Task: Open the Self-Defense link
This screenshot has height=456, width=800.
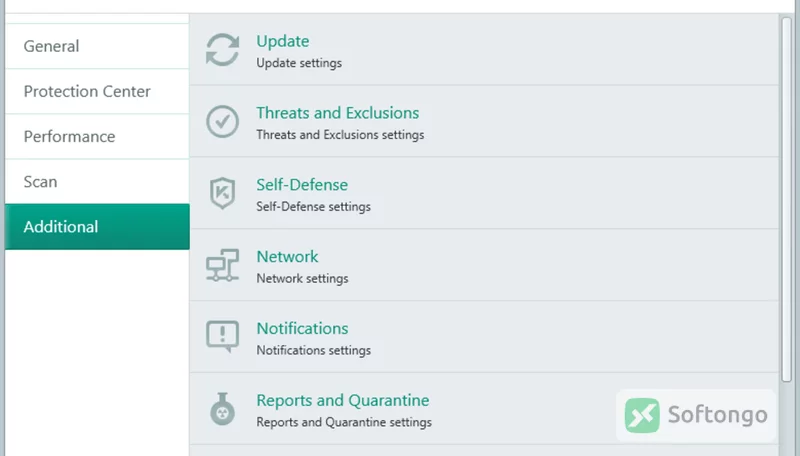Action: click(302, 185)
